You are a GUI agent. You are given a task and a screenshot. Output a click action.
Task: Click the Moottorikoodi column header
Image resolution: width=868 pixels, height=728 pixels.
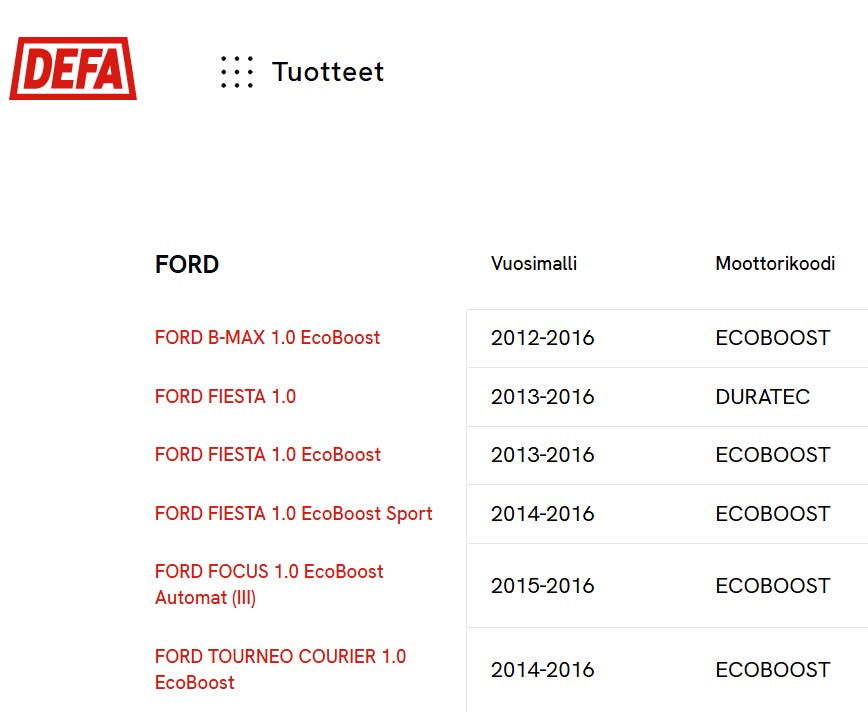tap(775, 264)
